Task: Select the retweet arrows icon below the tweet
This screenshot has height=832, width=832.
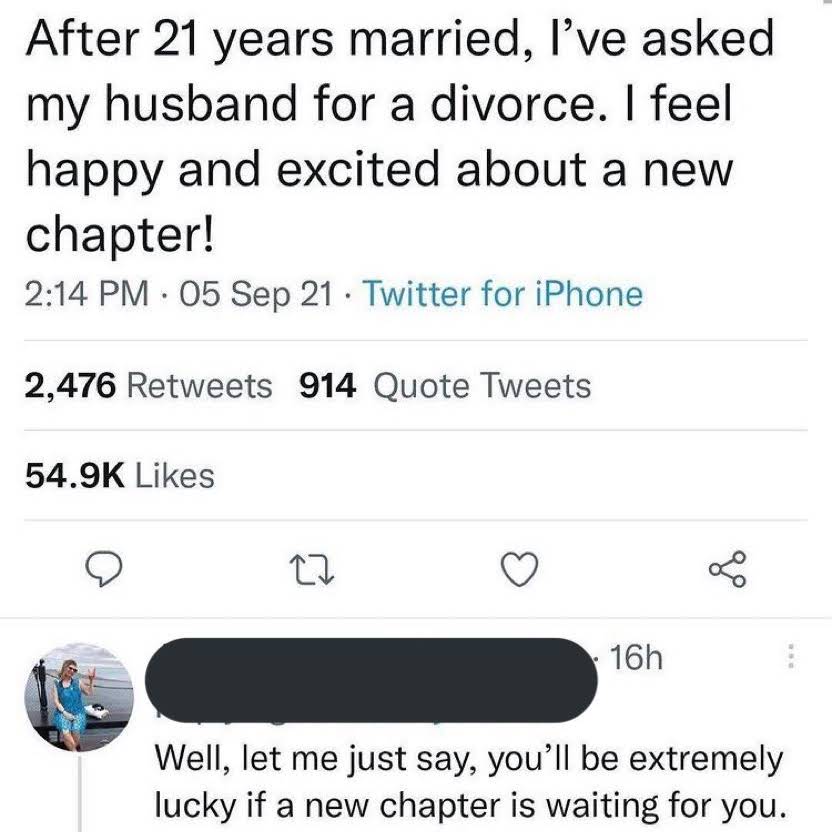Action: [311, 570]
